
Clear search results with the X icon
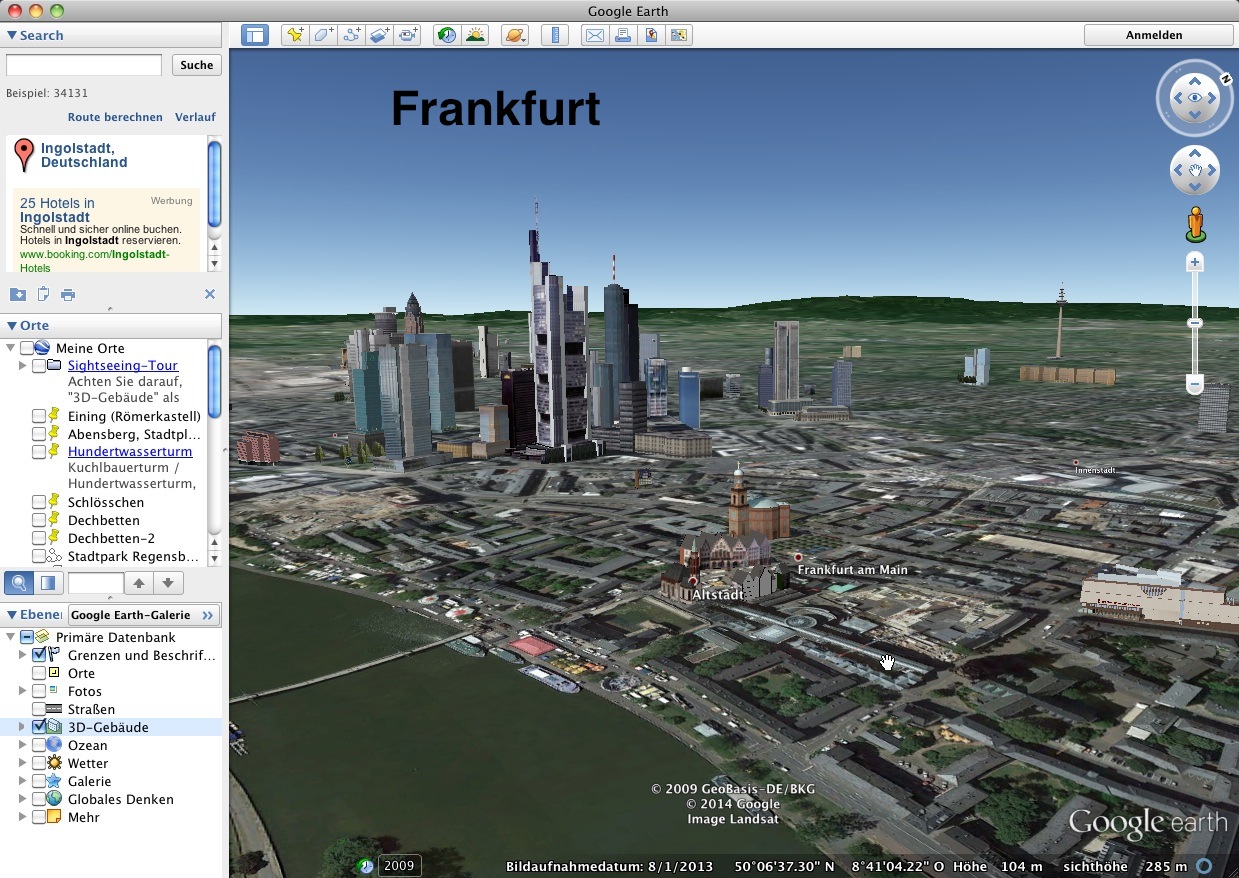click(x=210, y=294)
